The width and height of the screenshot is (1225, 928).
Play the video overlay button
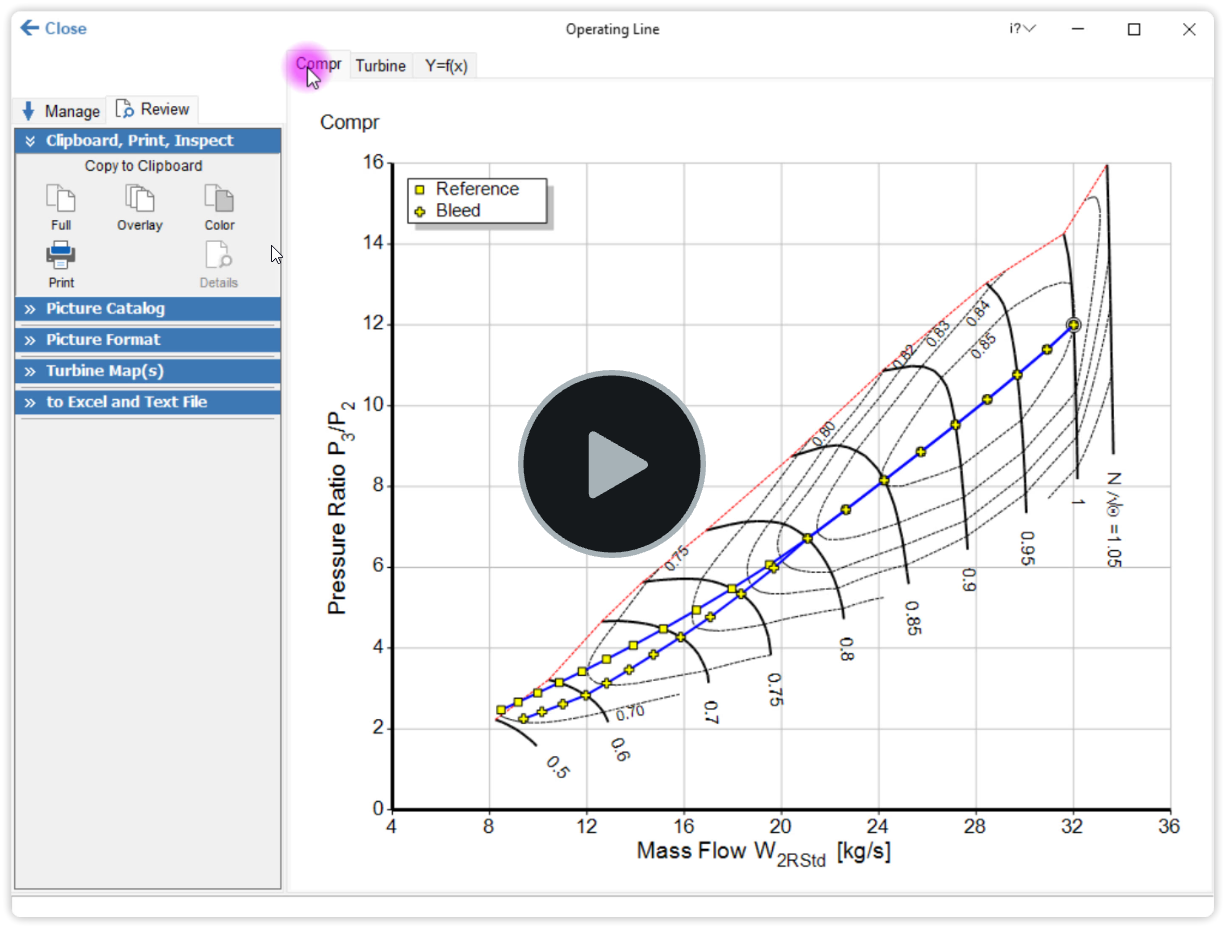coord(612,464)
